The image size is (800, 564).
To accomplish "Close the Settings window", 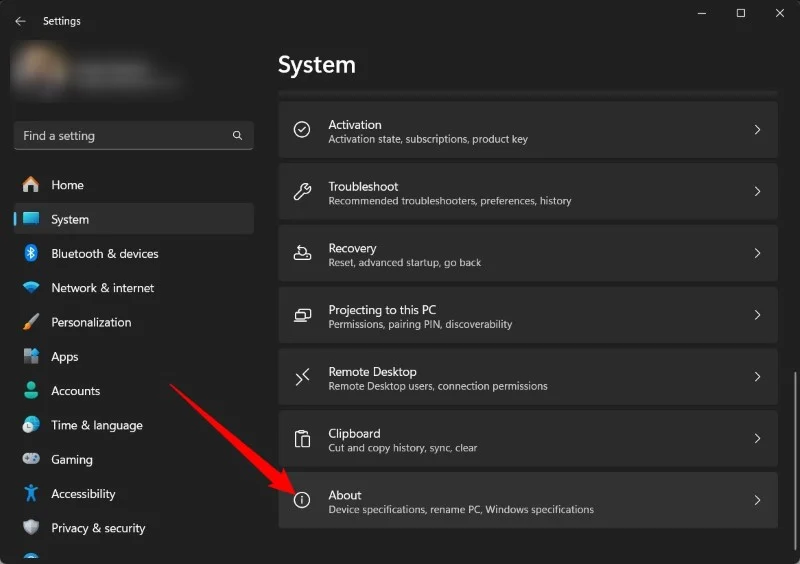I will [x=780, y=13].
